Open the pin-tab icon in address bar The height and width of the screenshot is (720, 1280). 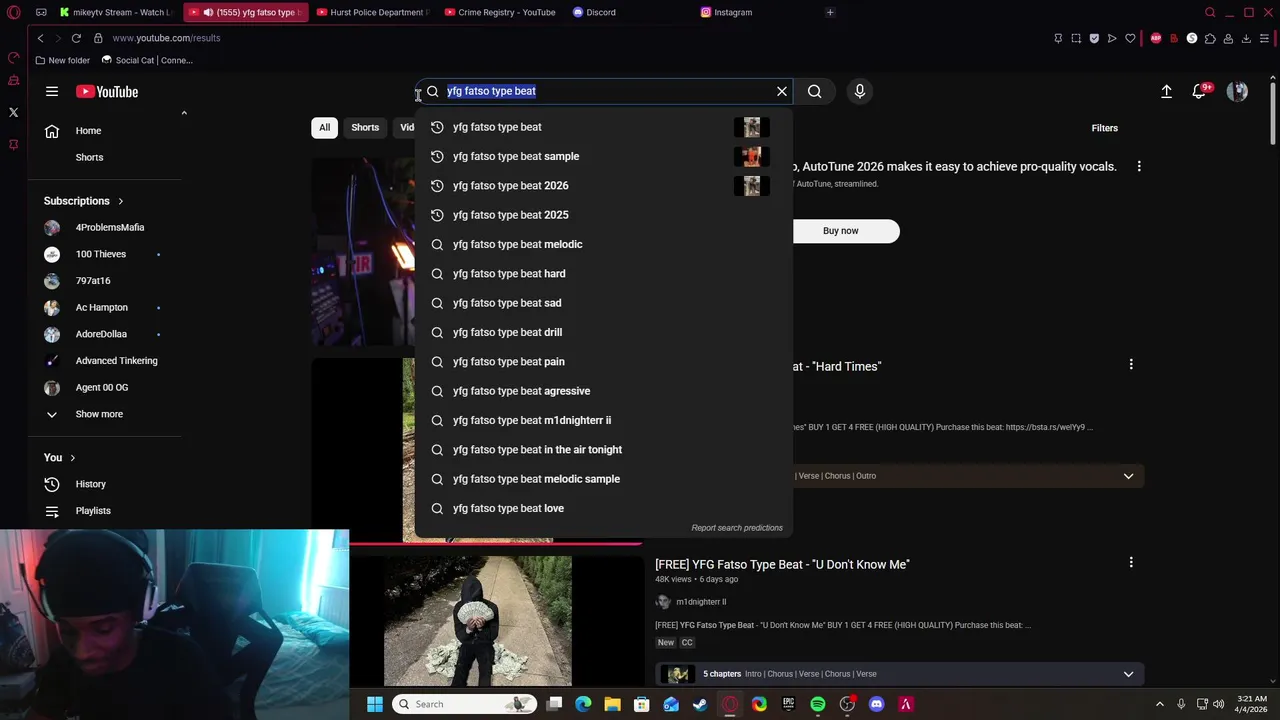coord(1058,38)
